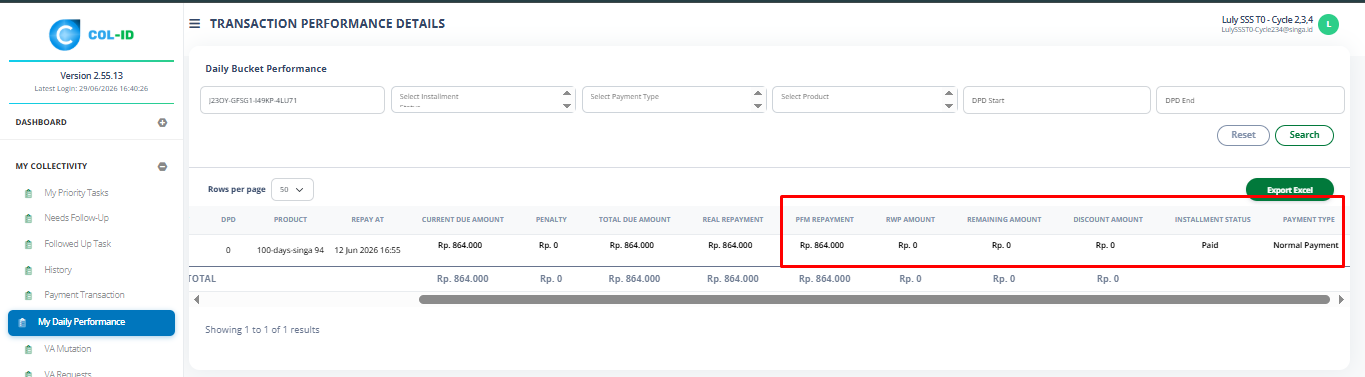Screen dimensions: 1365x377
Task: Click the DPD Start input field
Action: click(x=1057, y=100)
